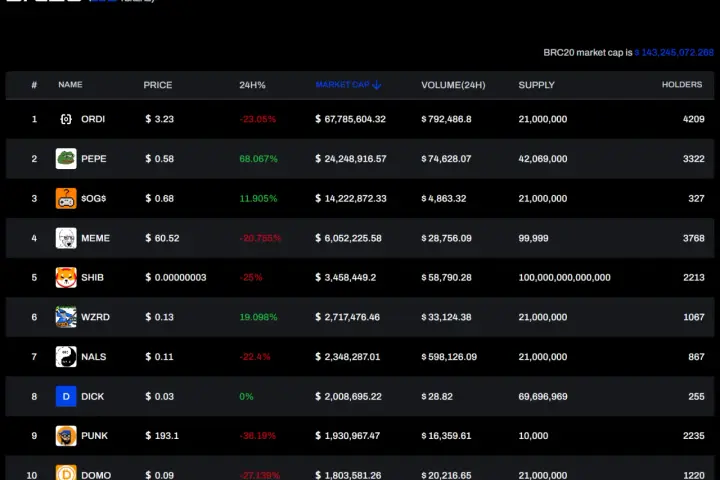Select the WZRD token icon
This screenshot has width=720, height=480.
pos(66,317)
